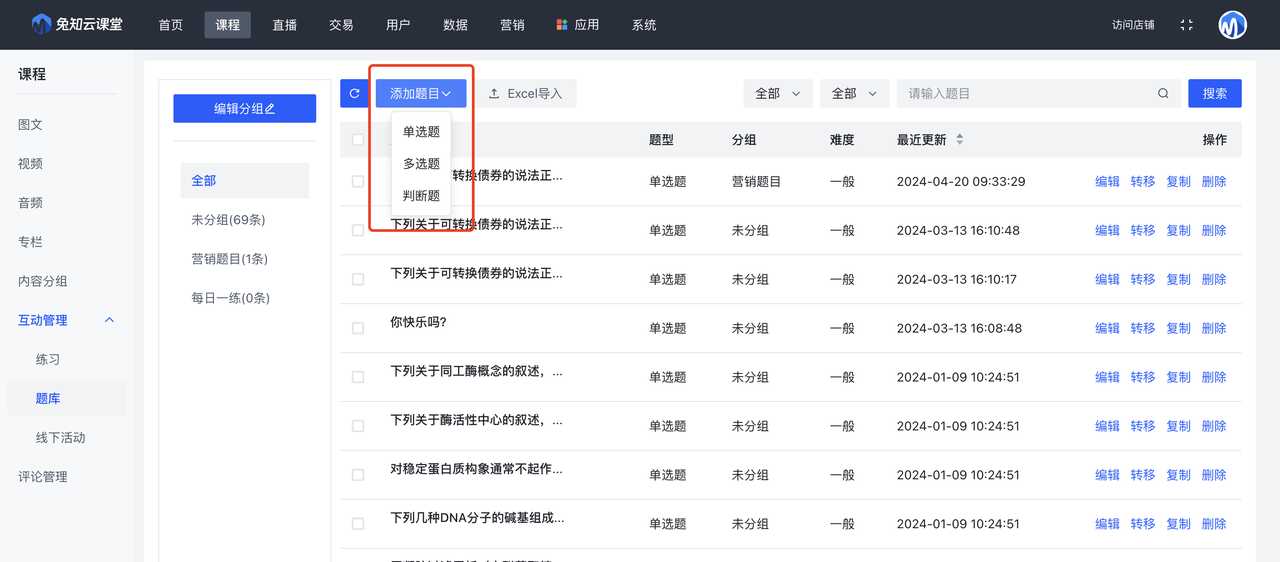
Task: Check the box for 你快乐吗? row
Action: tap(358, 328)
